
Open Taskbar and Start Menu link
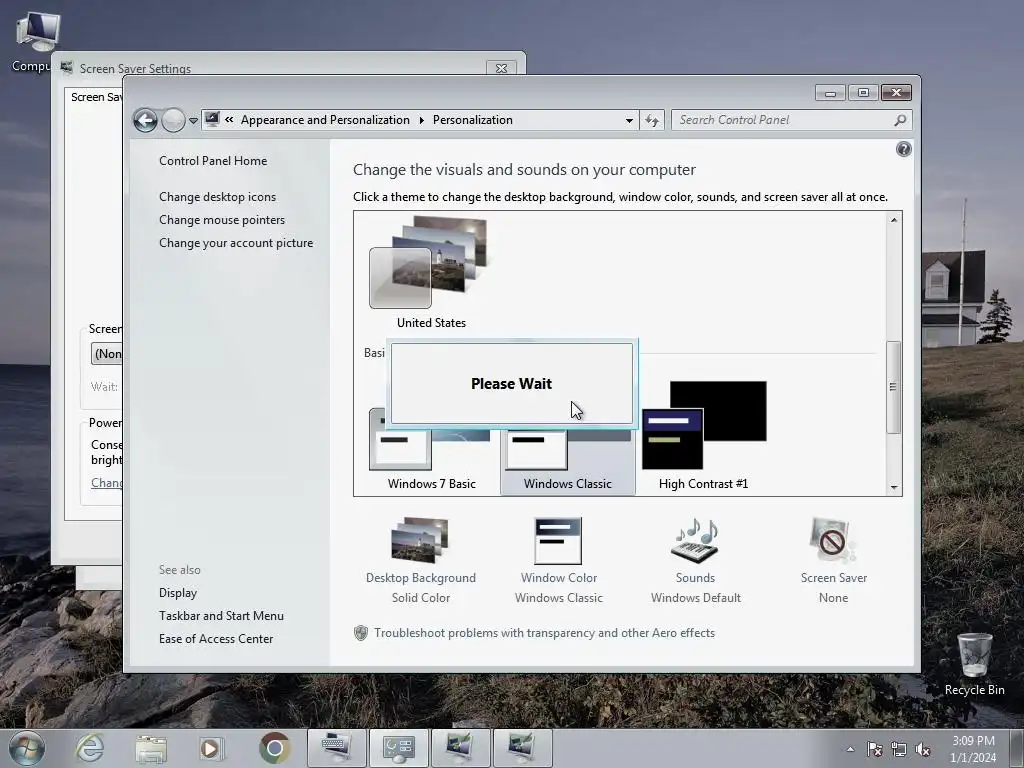point(221,616)
